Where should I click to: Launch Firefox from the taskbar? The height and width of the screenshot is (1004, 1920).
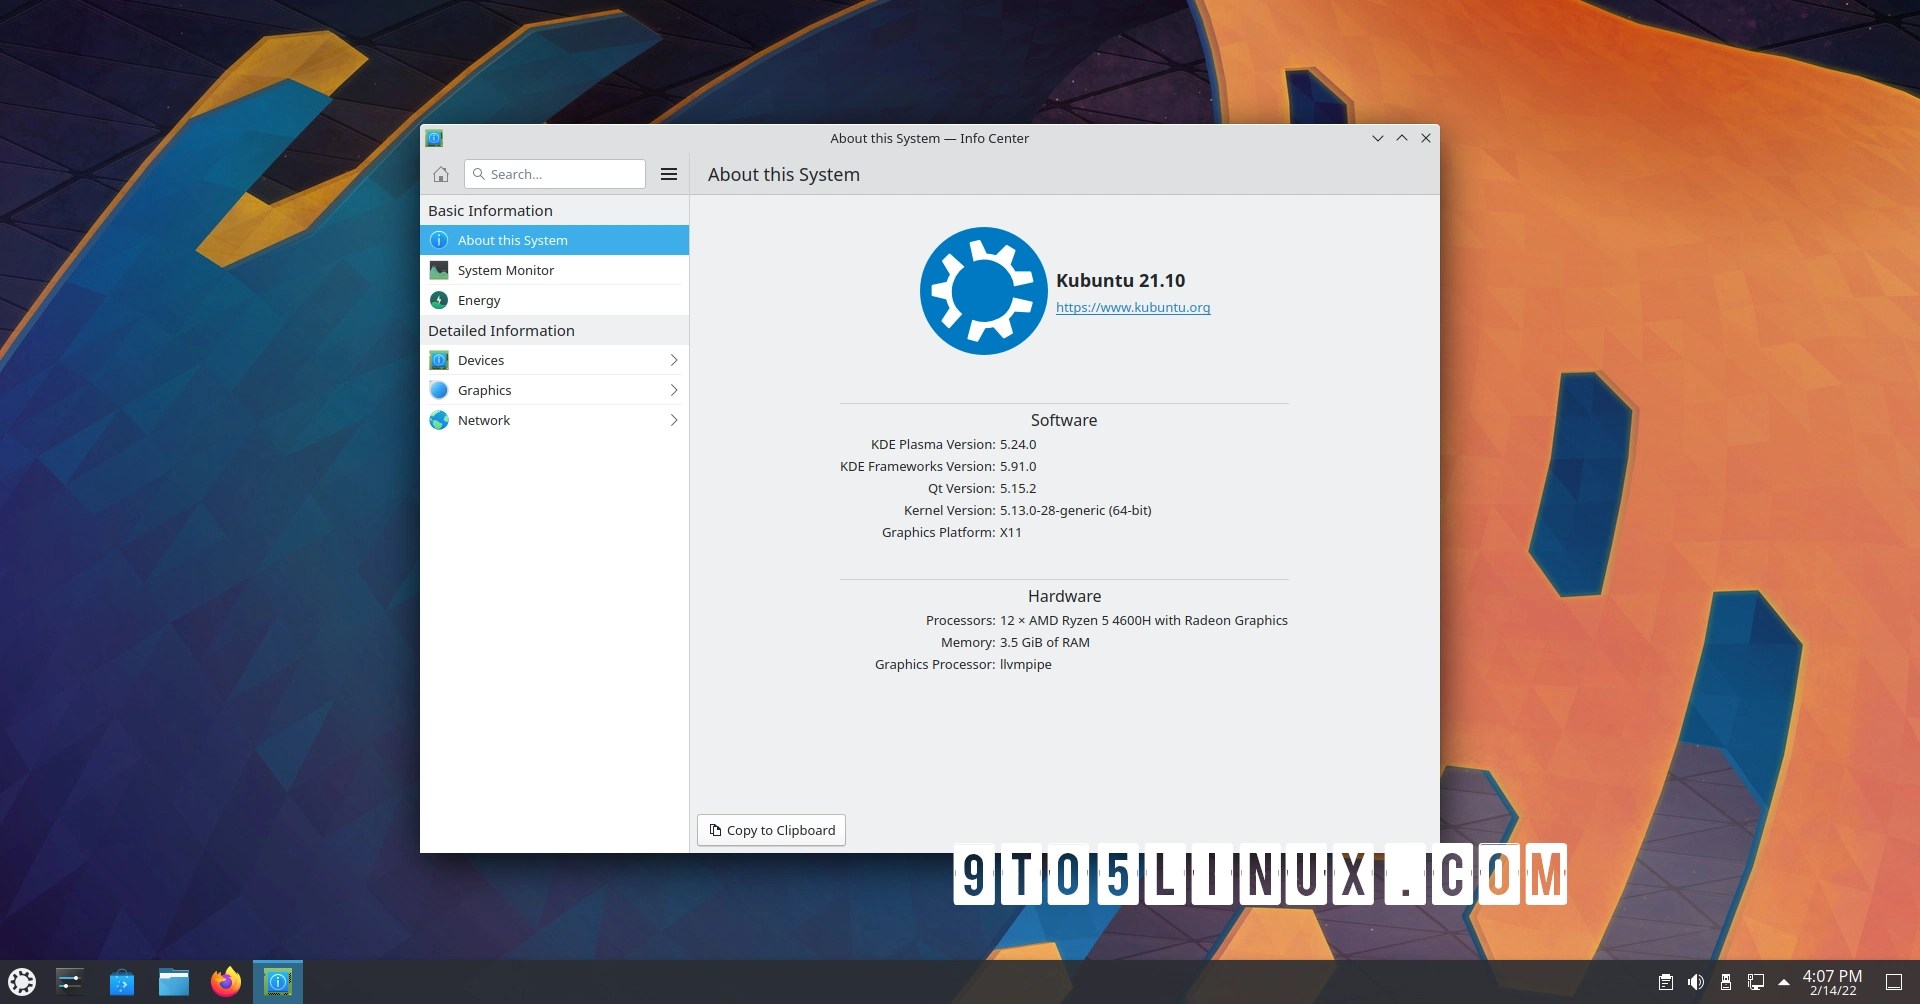[225, 981]
